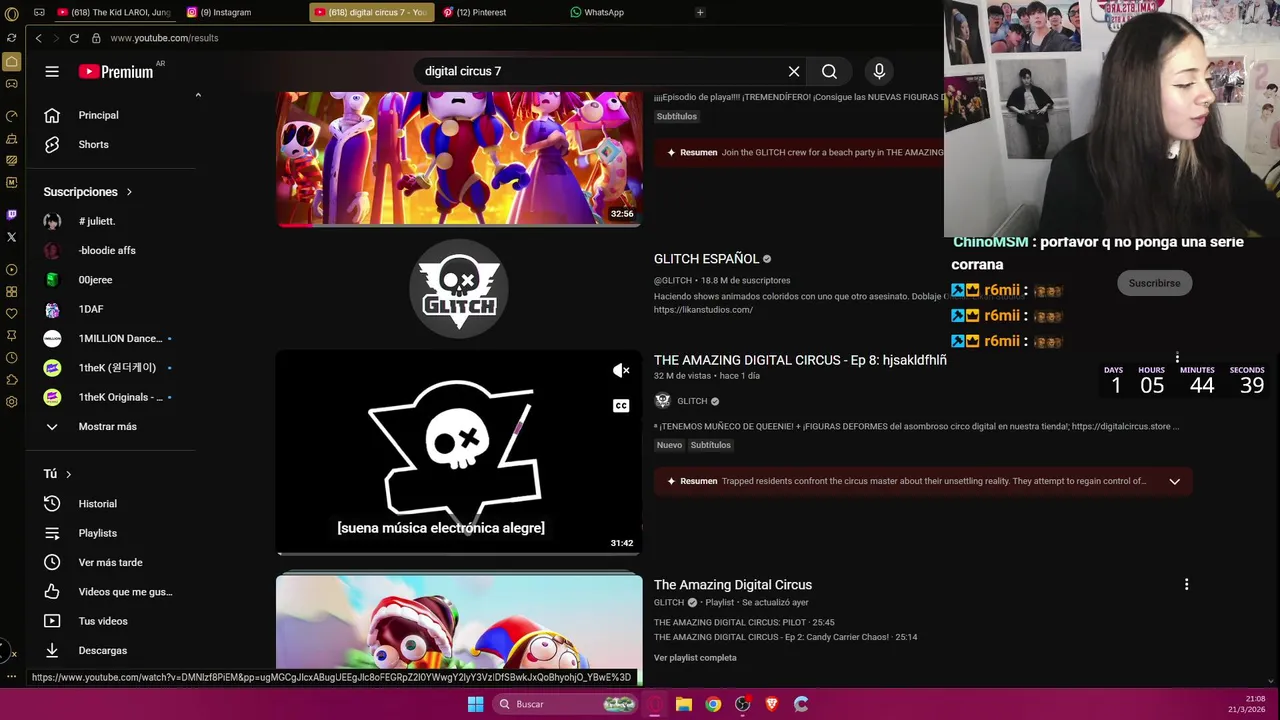
Task: Open Playlists in the YouTube sidebar
Action: click(97, 533)
